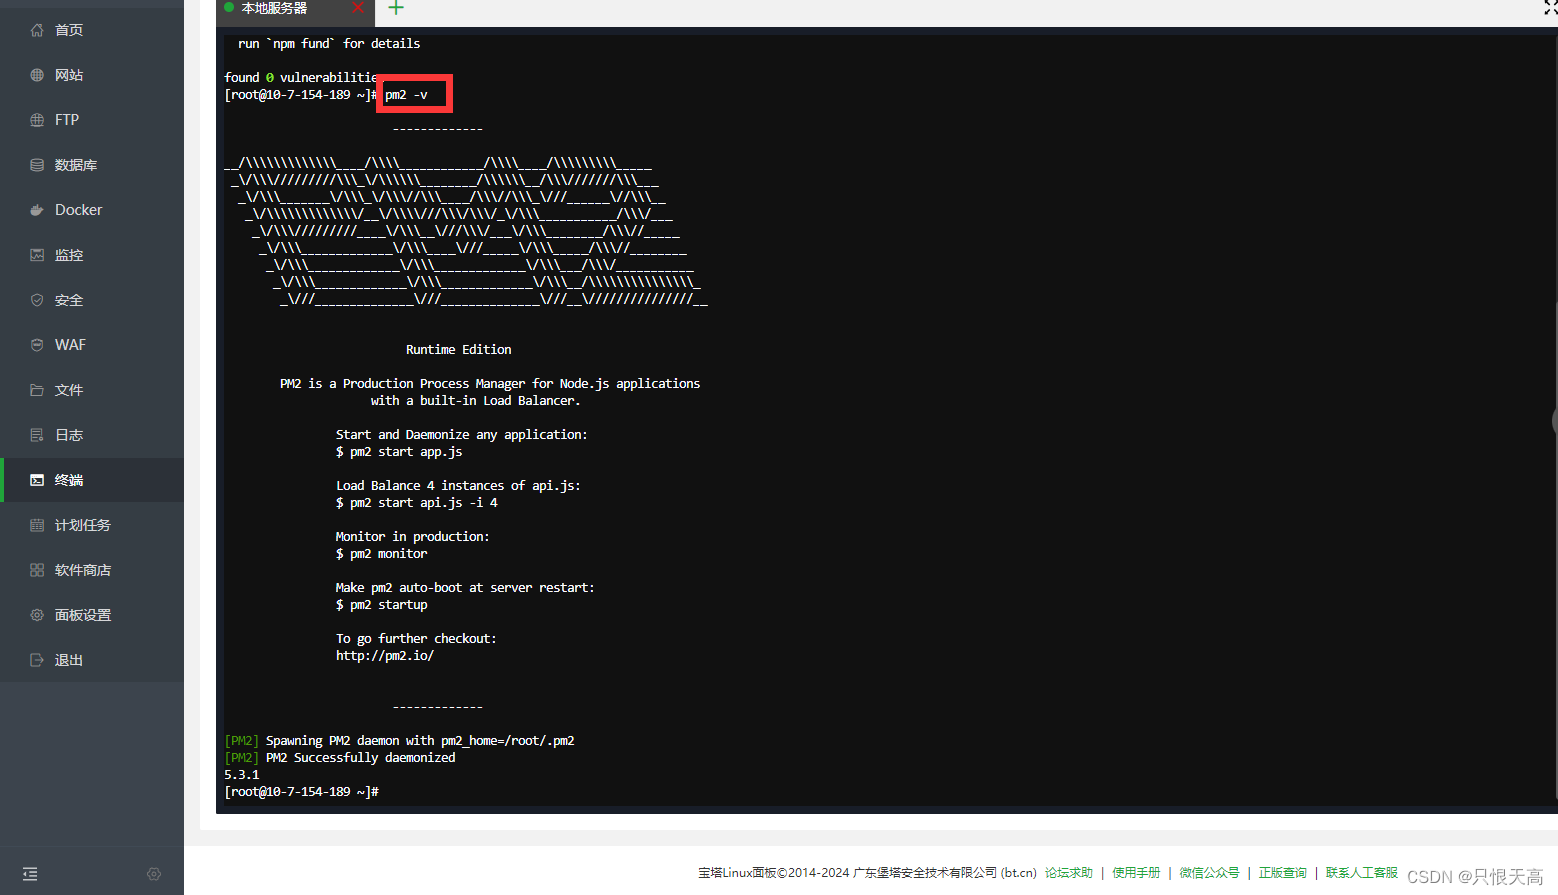Open the 使用手册 footer link

coord(1136,873)
